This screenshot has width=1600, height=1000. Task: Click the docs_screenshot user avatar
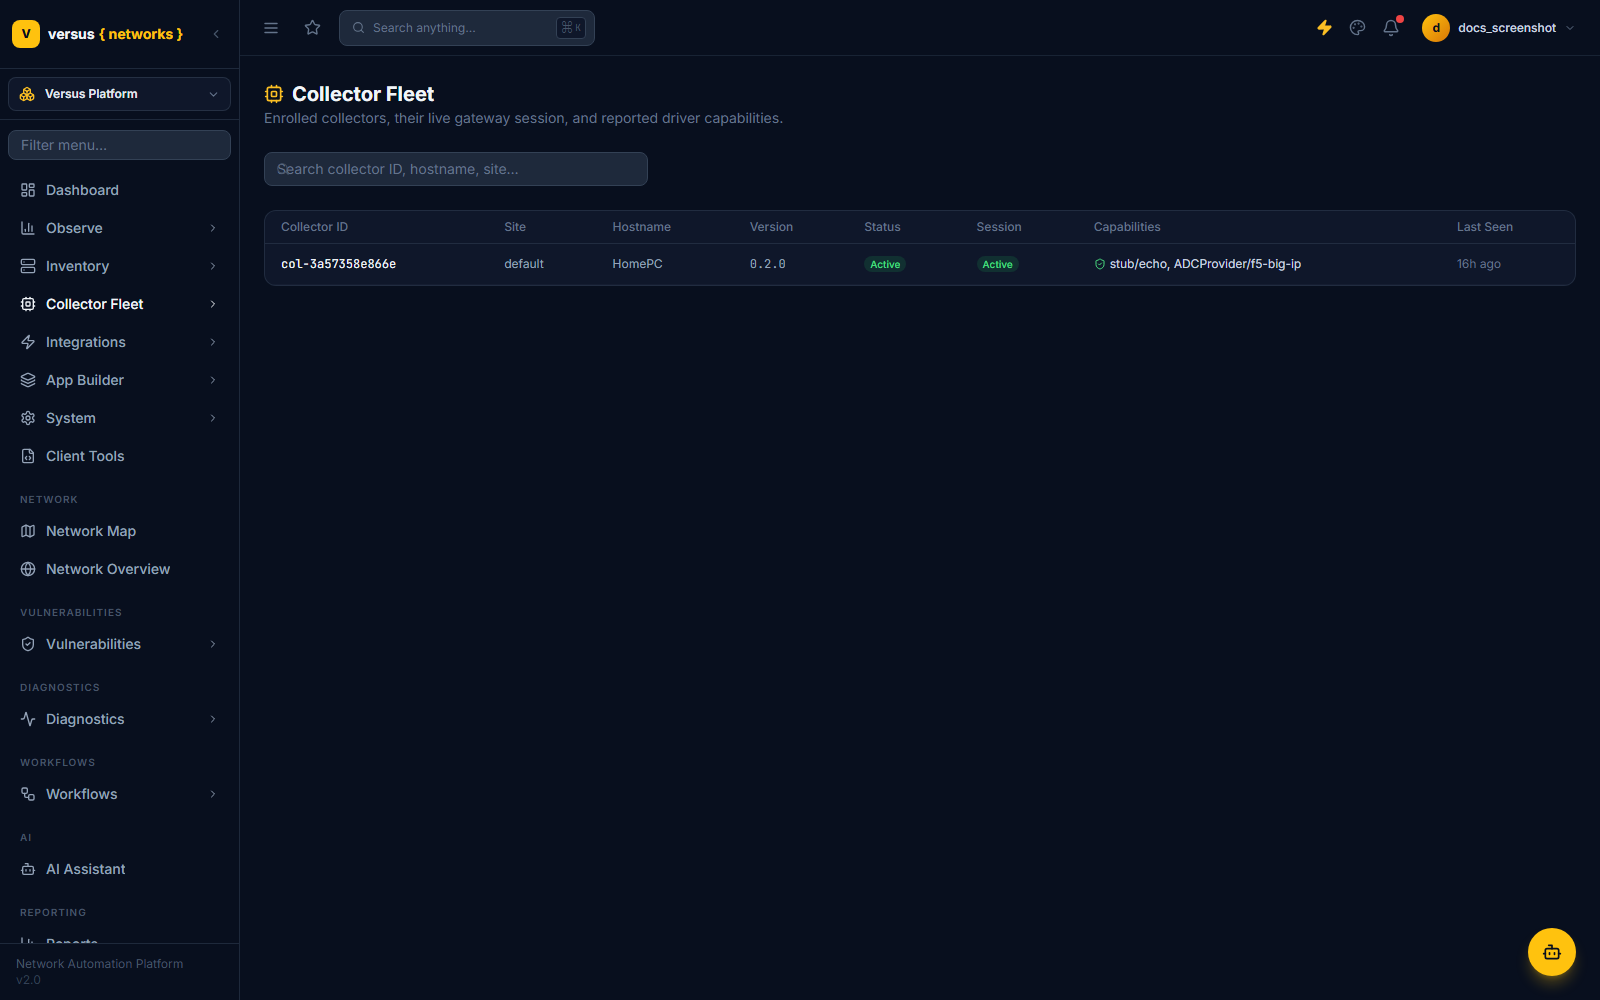coord(1436,28)
